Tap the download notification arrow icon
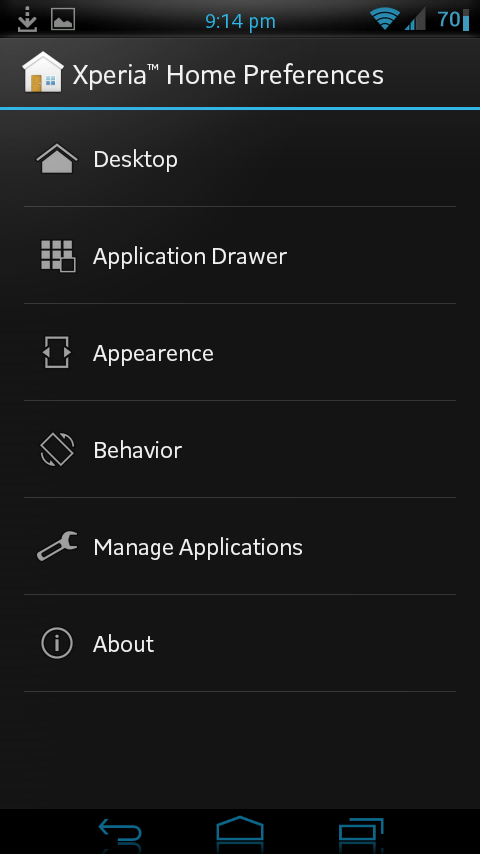The image size is (480, 854). [x=27, y=20]
